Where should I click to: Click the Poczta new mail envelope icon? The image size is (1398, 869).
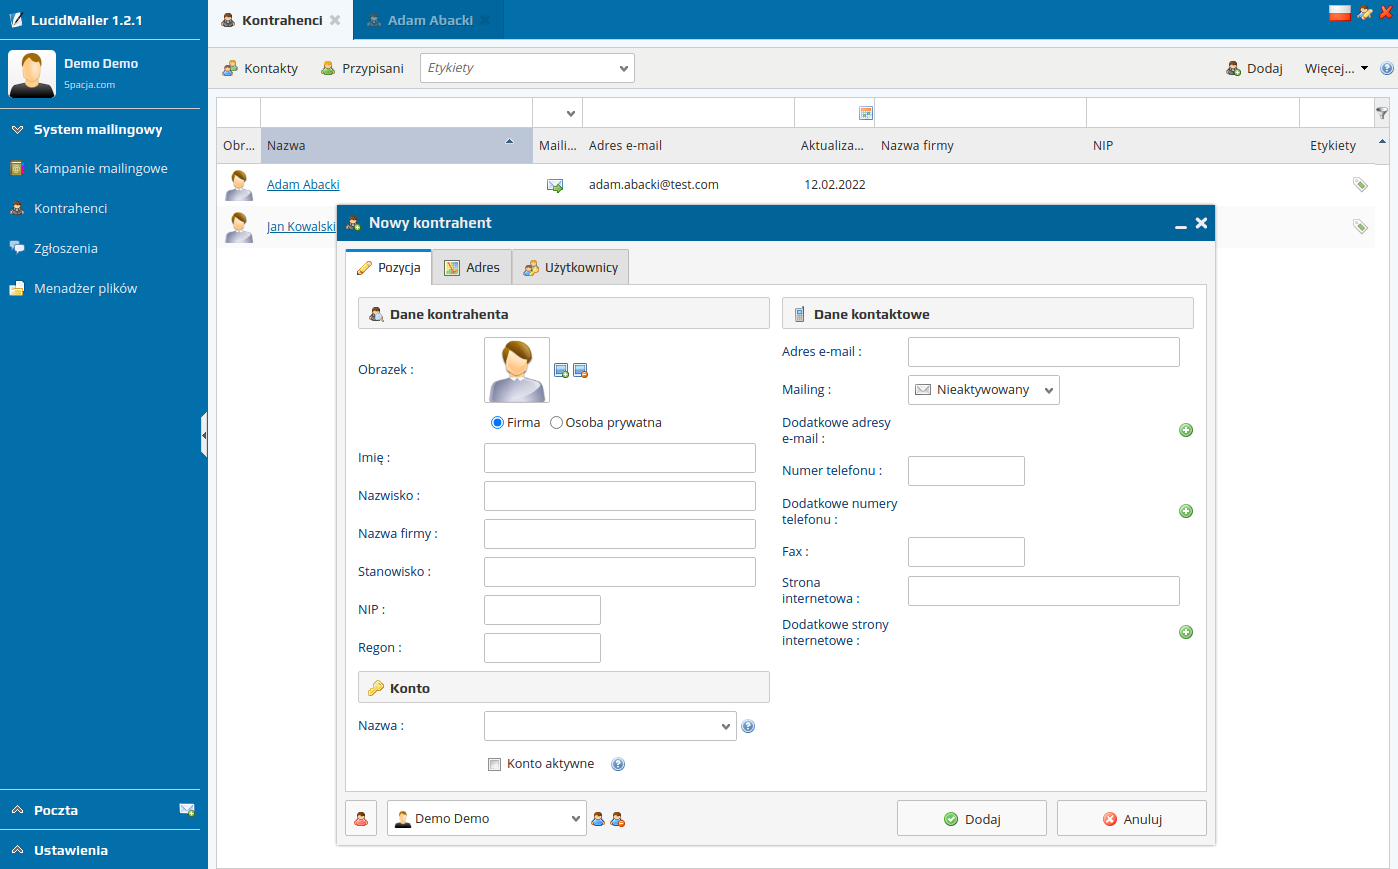(x=187, y=810)
